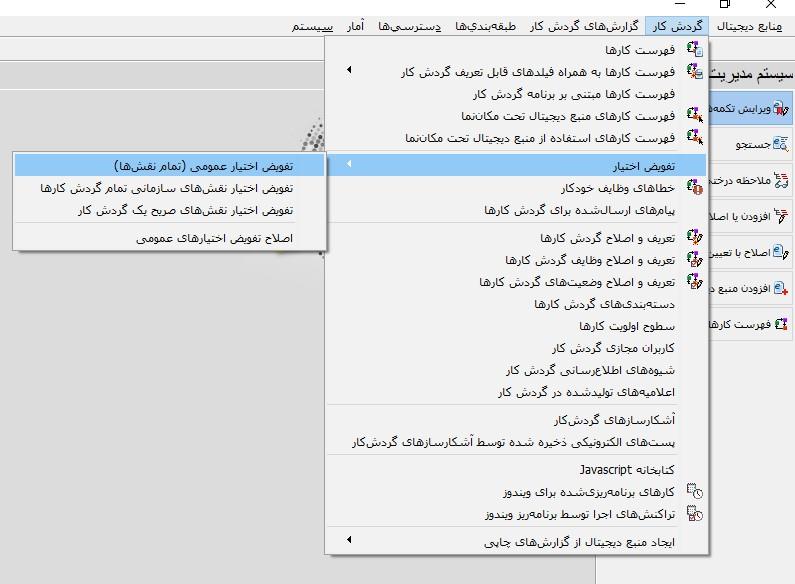Click the تعریف و اصلاح وضعیت‌های گردش کارها icon
Screen dimensions: 795x584
pyautogui.click(x=693, y=282)
